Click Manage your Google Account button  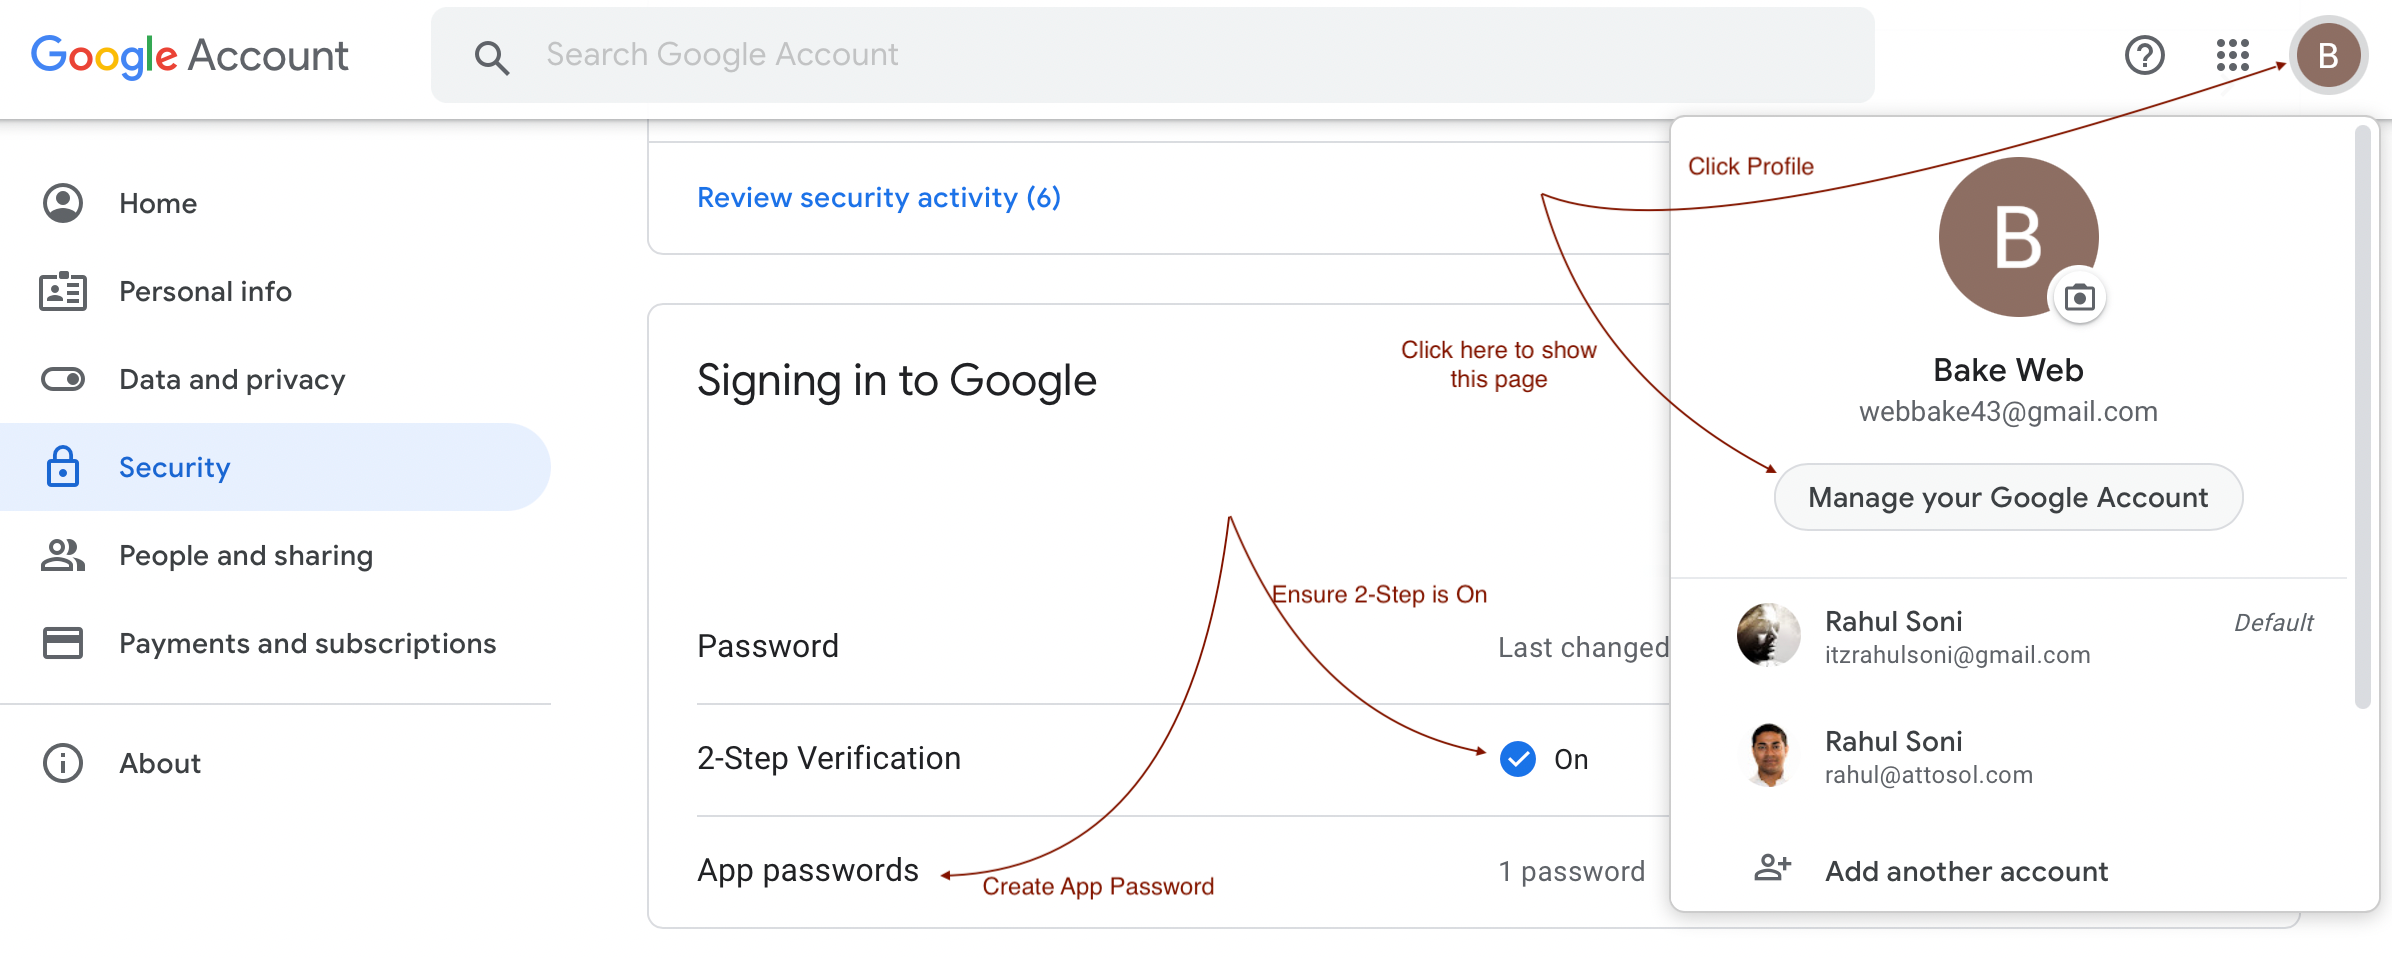point(2008,497)
